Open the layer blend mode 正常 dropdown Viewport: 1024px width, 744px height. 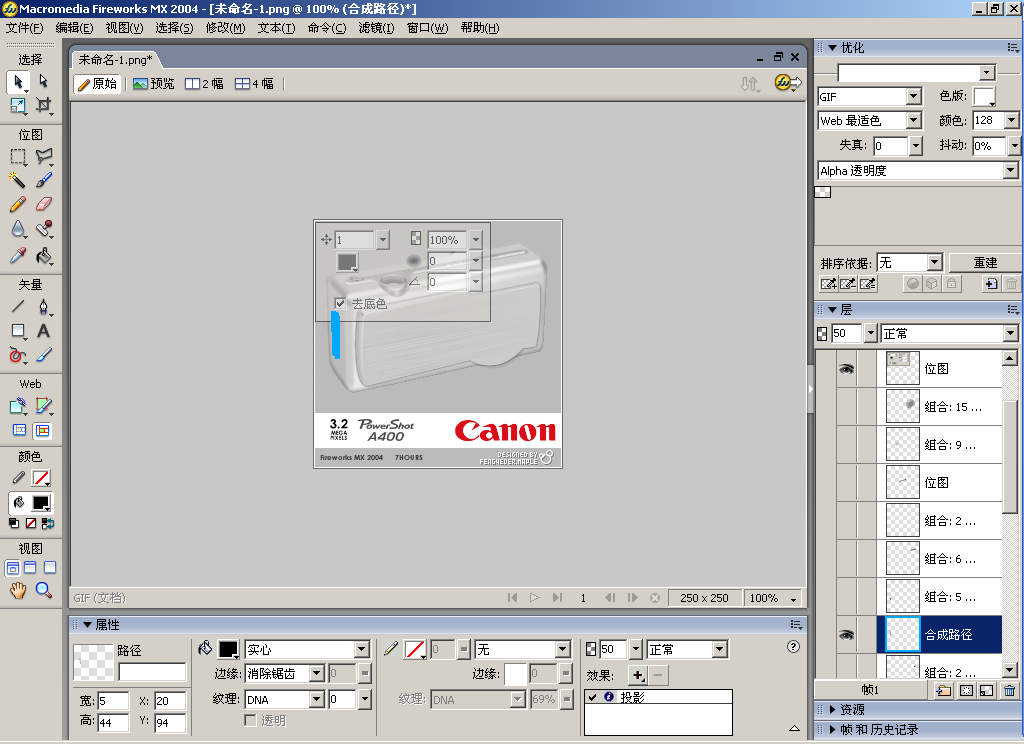click(1011, 334)
